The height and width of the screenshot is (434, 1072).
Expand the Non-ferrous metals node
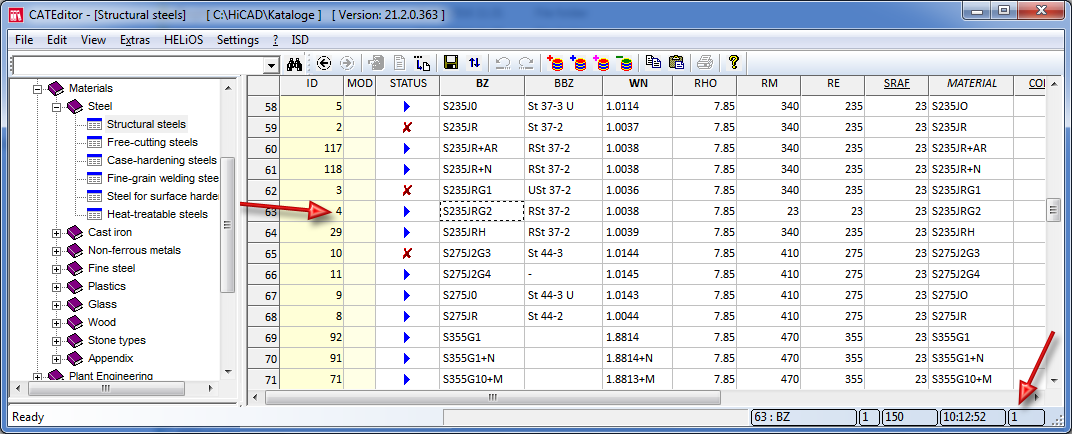(57, 251)
